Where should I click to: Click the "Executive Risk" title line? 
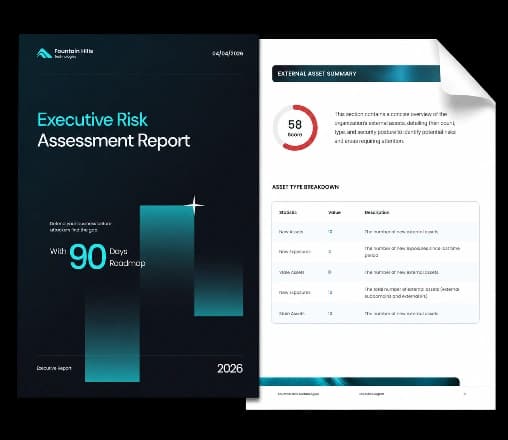coord(92,120)
